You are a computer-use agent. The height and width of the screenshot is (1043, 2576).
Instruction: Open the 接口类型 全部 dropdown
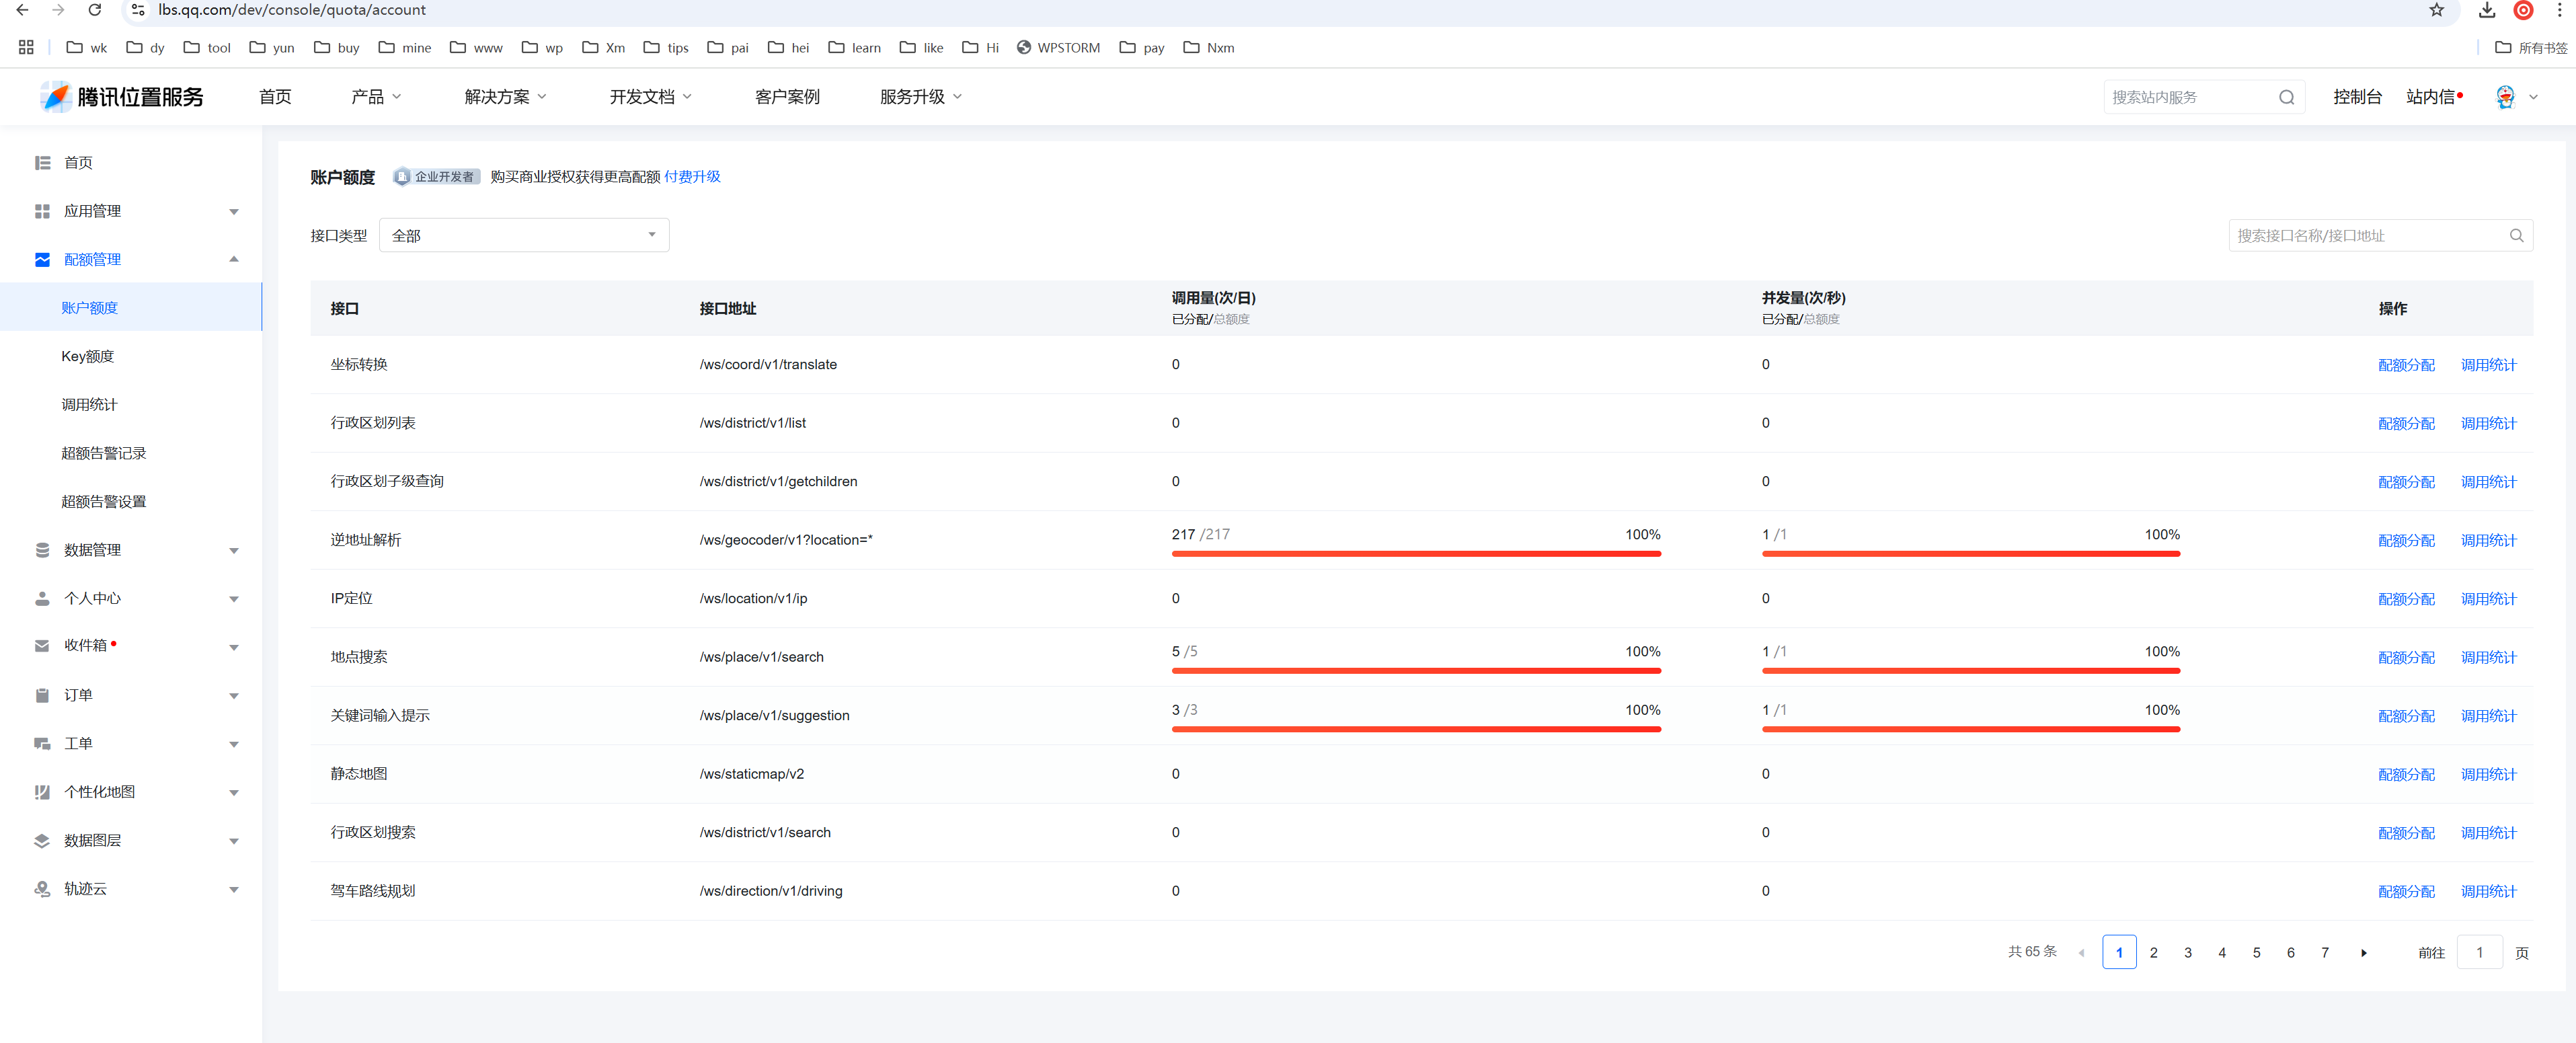[x=524, y=236]
